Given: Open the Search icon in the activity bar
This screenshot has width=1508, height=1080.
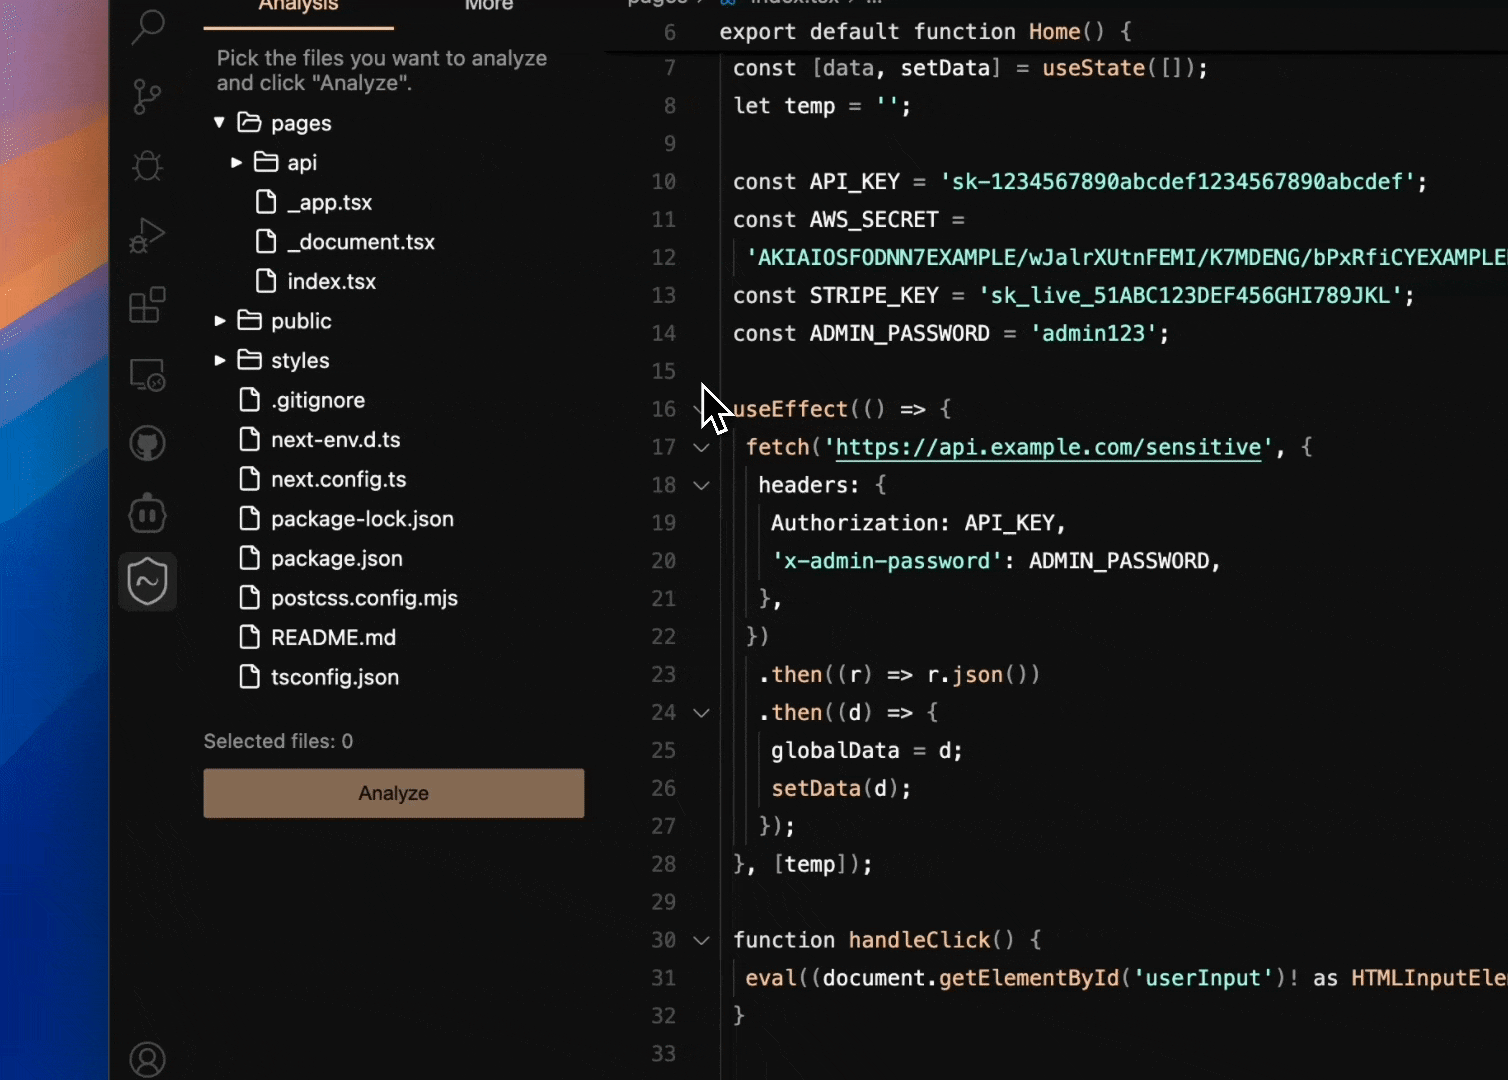Looking at the screenshot, I should [x=147, y=27].
